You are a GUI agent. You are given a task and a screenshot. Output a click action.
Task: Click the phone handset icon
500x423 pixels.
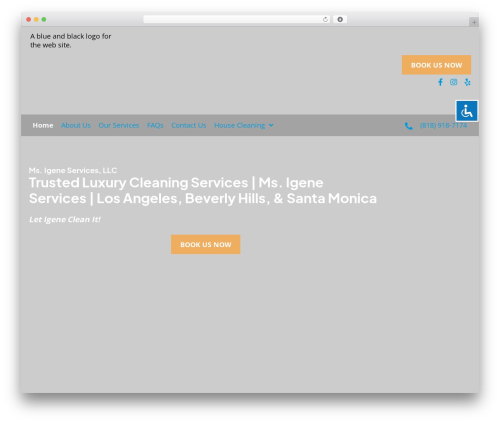click(x=408, y=126)
